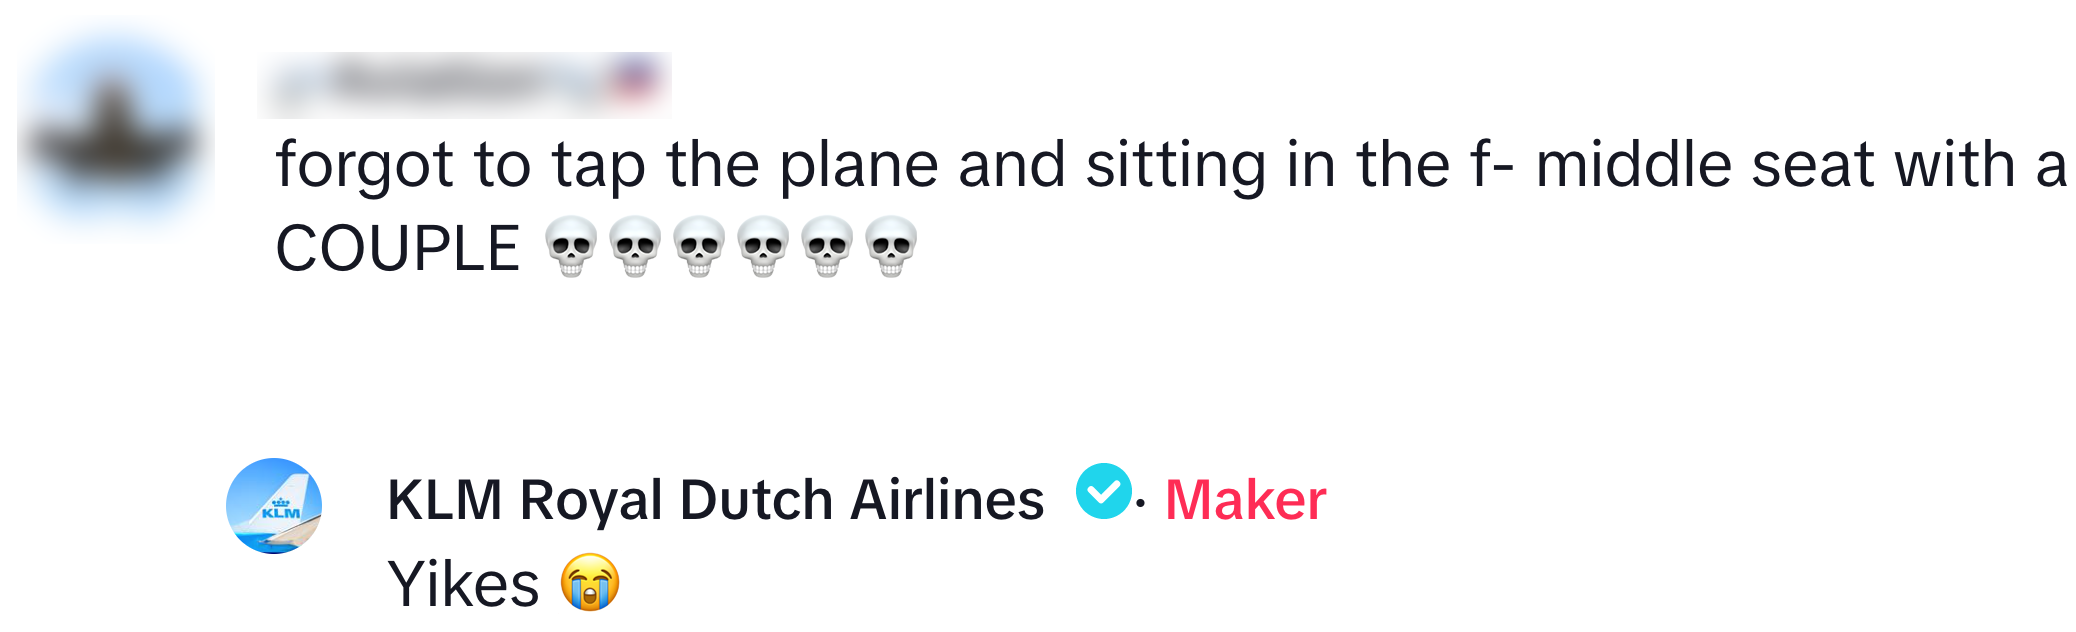Click the crying emoji after Yikes
Image resolution: width=2076 pixels, height=632 pixels.
590,583
